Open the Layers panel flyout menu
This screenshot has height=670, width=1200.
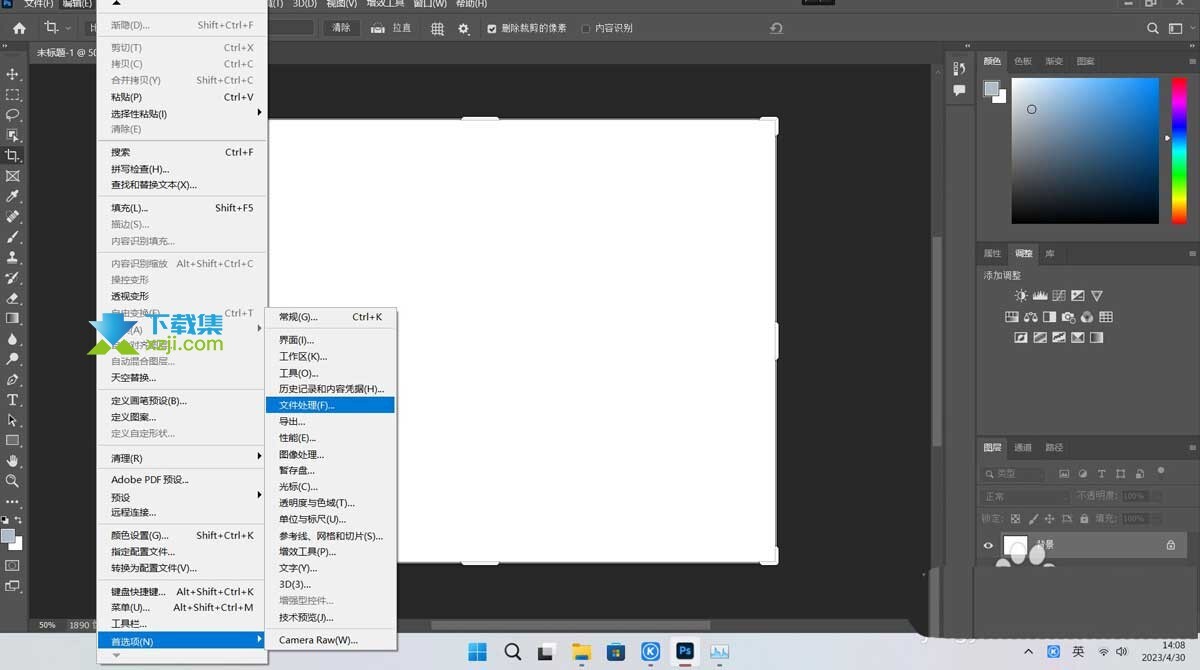(1192, 447)
